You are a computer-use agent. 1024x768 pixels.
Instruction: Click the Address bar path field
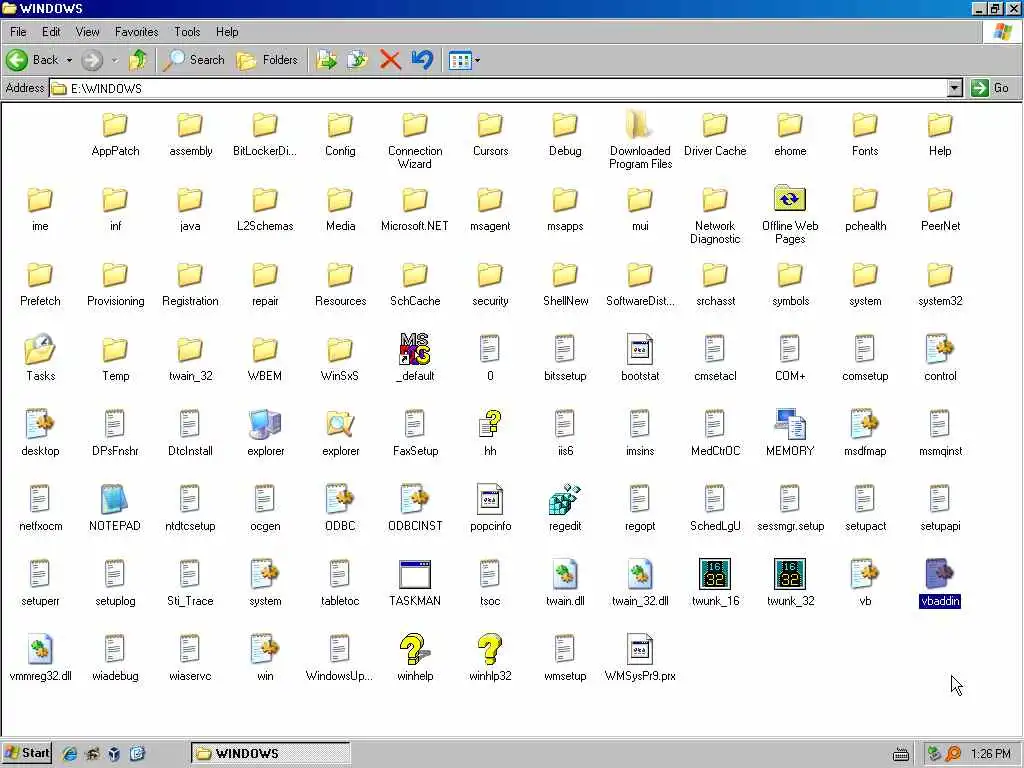(498, 88)
